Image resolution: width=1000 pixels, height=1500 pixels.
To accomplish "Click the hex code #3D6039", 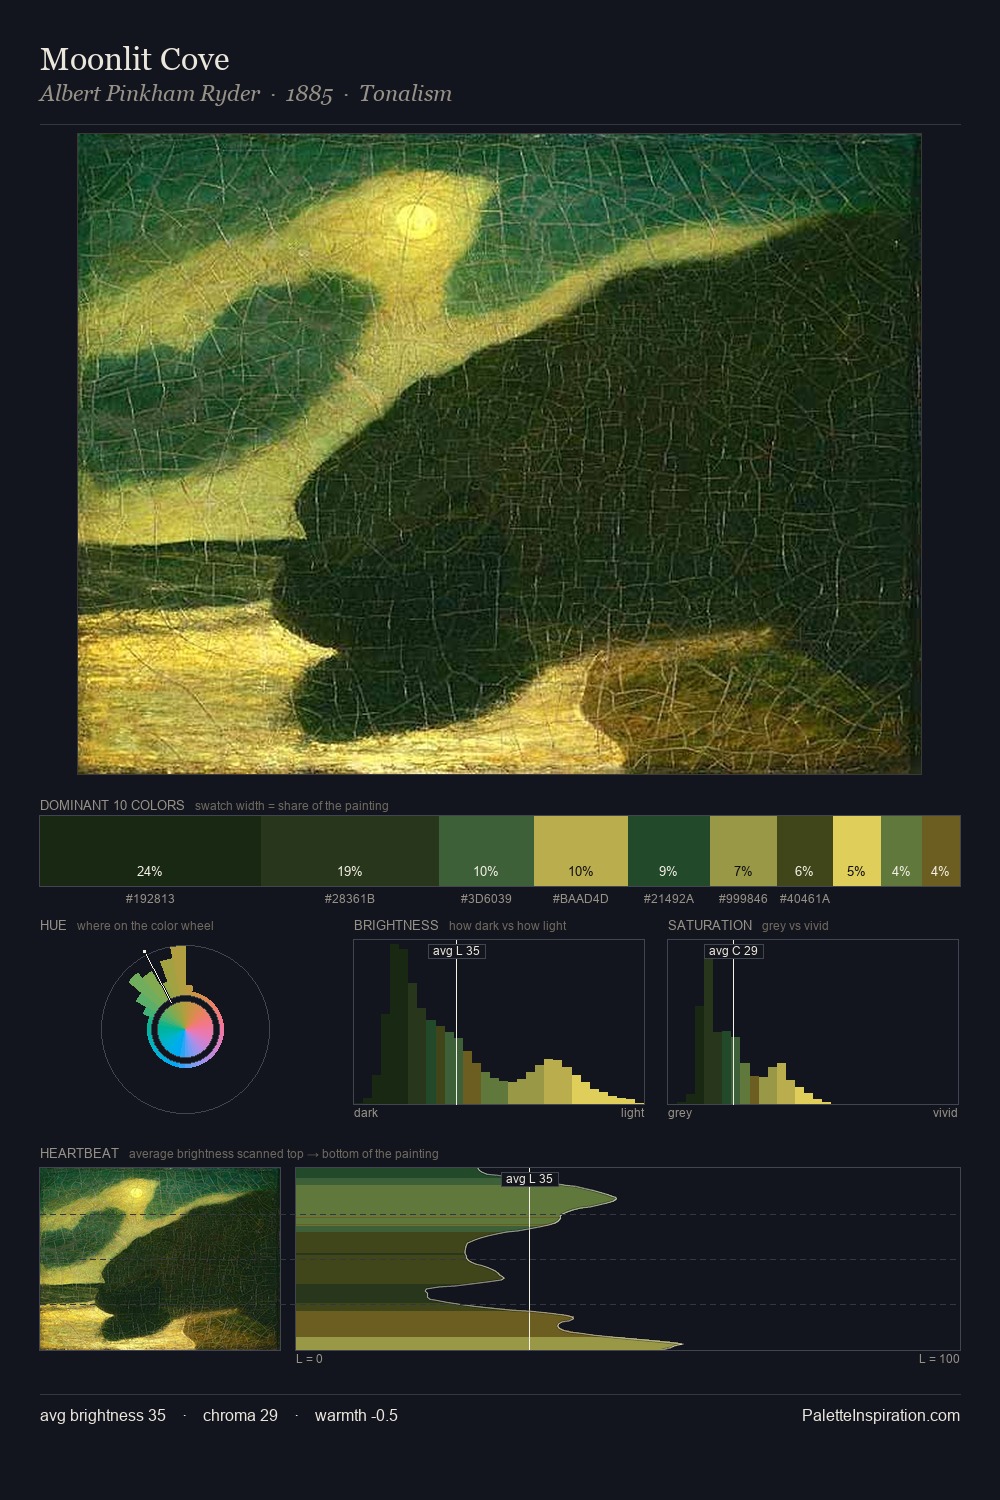I will (x=486, y=899).
